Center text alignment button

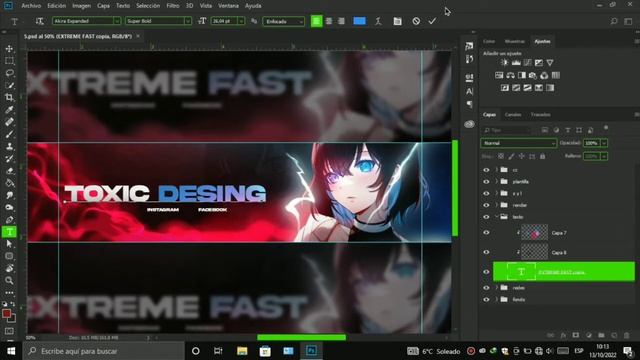[x=329, y=21]
